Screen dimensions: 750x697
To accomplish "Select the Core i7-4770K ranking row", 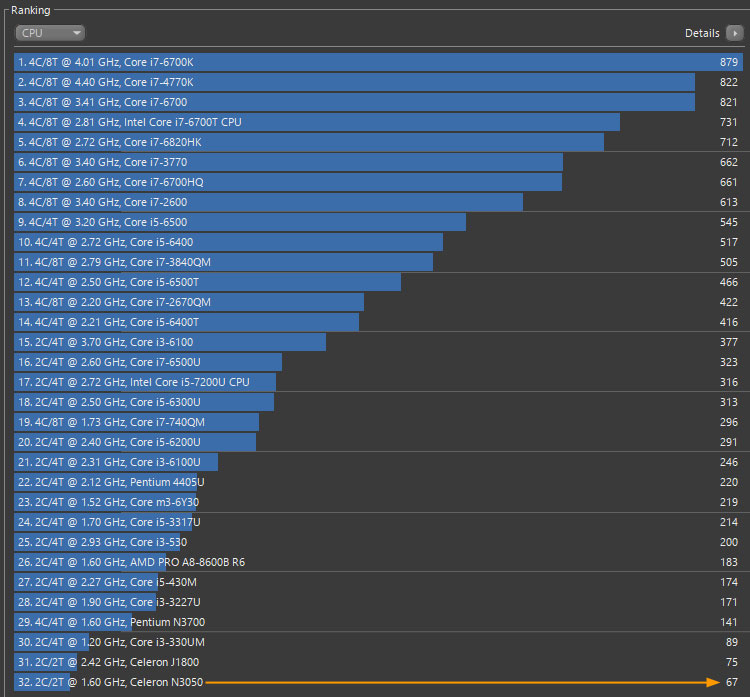I will (x=378, y=82).
